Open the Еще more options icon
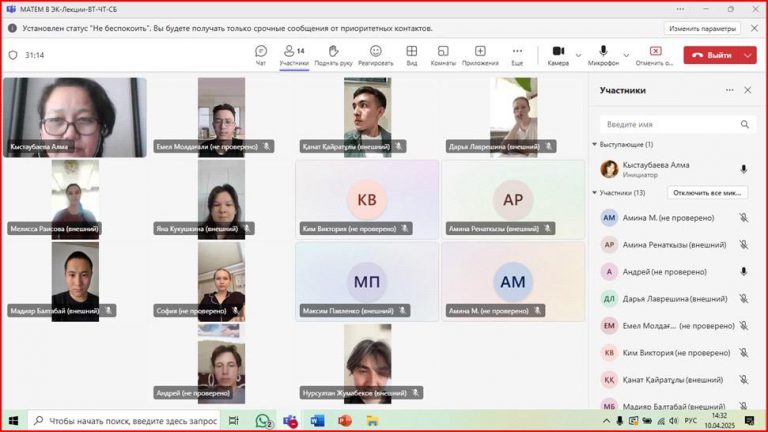The height and width of the screenshot is (432, 768). (517, 55)
